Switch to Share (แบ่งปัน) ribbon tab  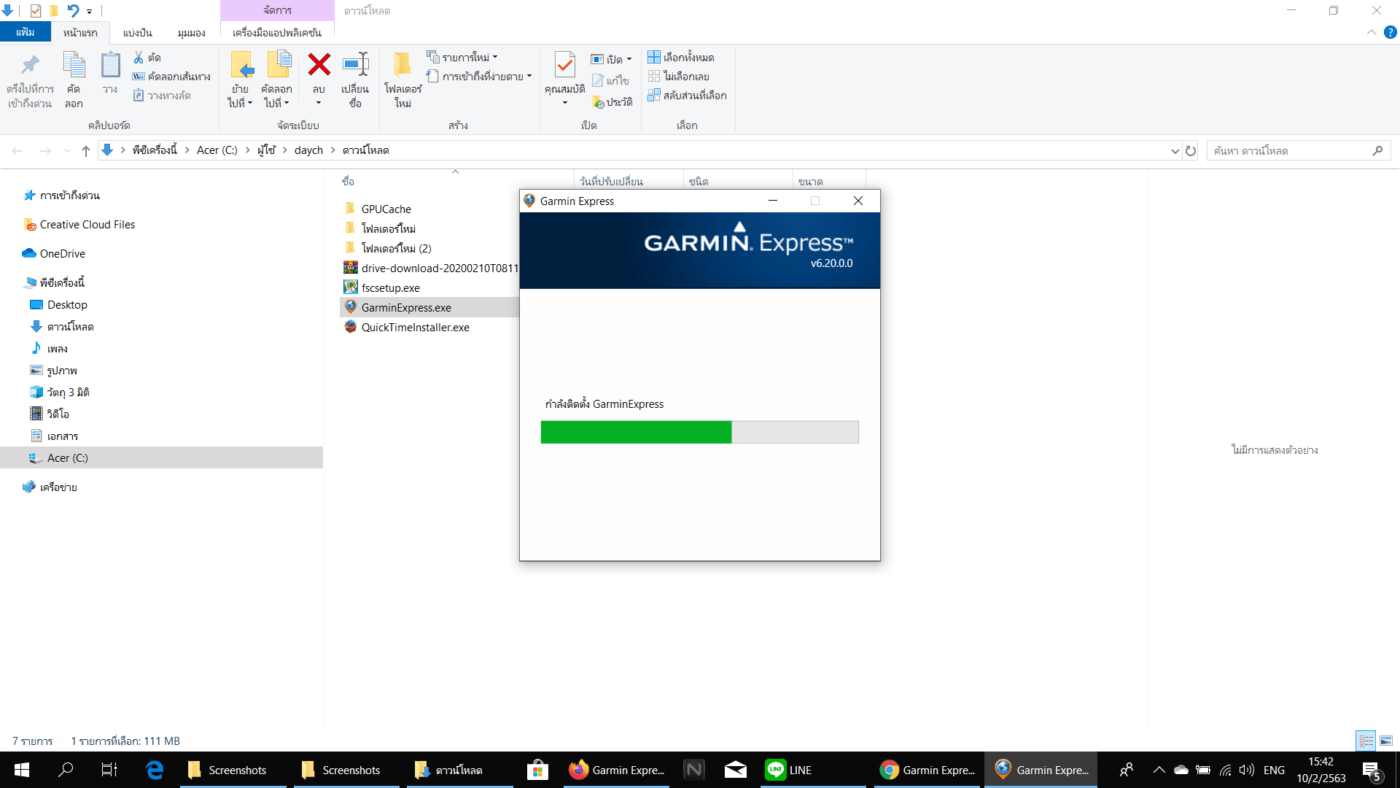pos(138,32)
